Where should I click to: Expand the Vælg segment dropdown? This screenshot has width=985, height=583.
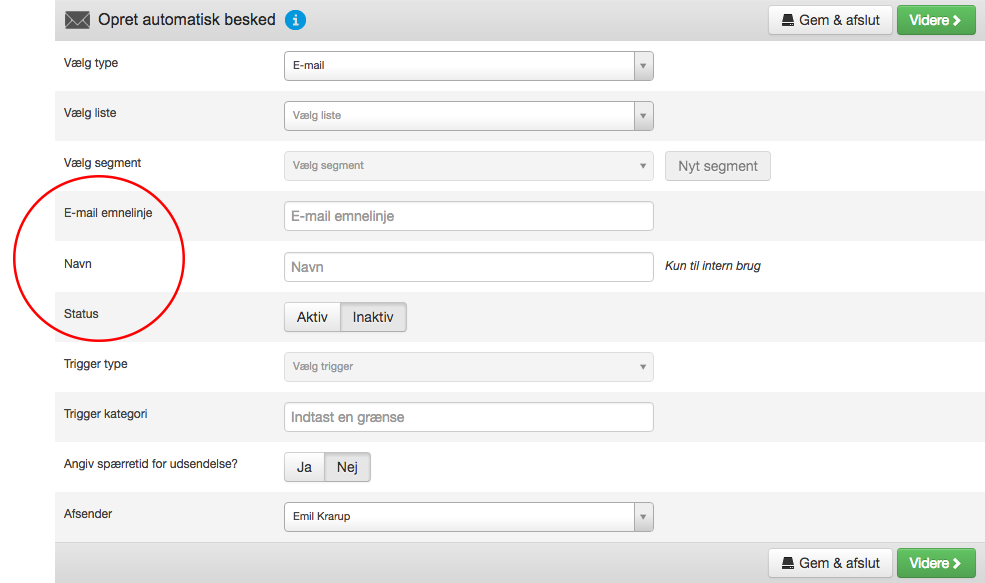[469, 166]
